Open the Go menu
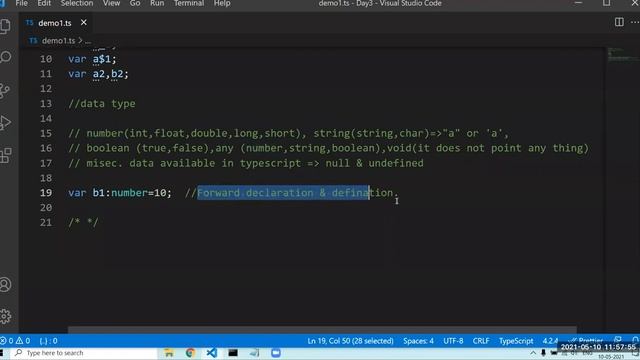Screen dimensions: 640x360 pyautogui.click(x=135, y=3)
